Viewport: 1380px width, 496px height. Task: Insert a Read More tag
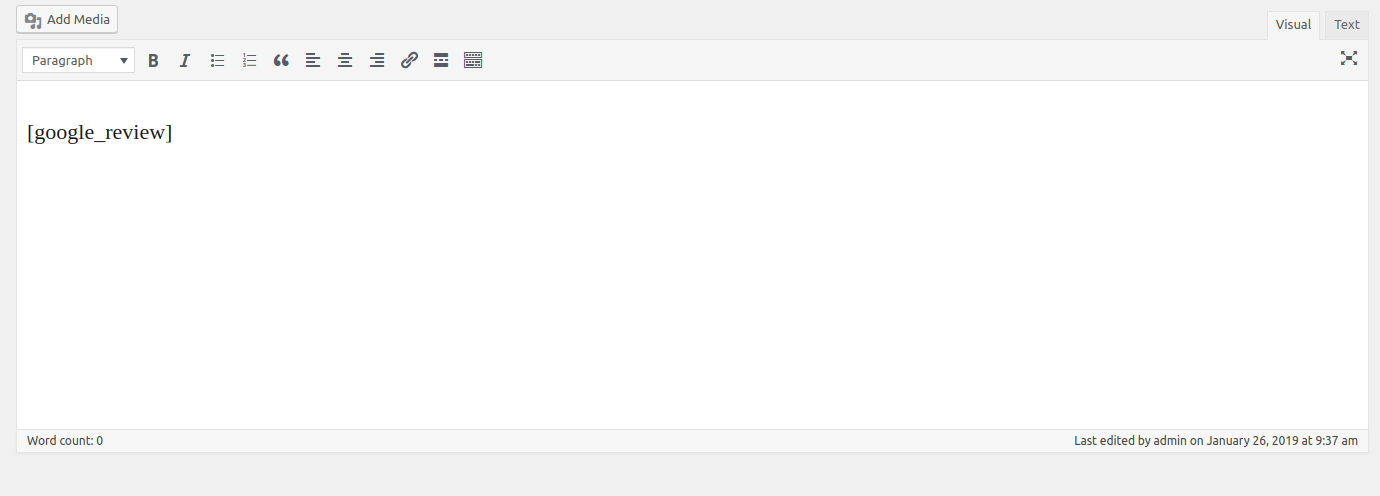pyautogui.click(x=441, y=61)
